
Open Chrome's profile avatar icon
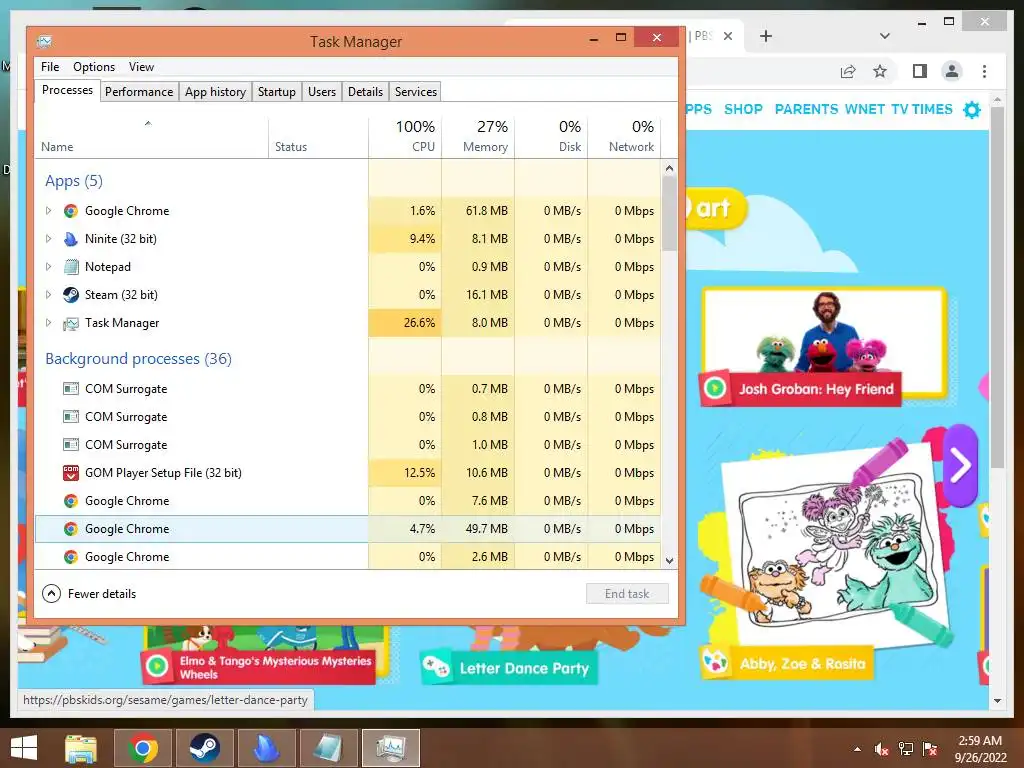click(x=952, y=71)
